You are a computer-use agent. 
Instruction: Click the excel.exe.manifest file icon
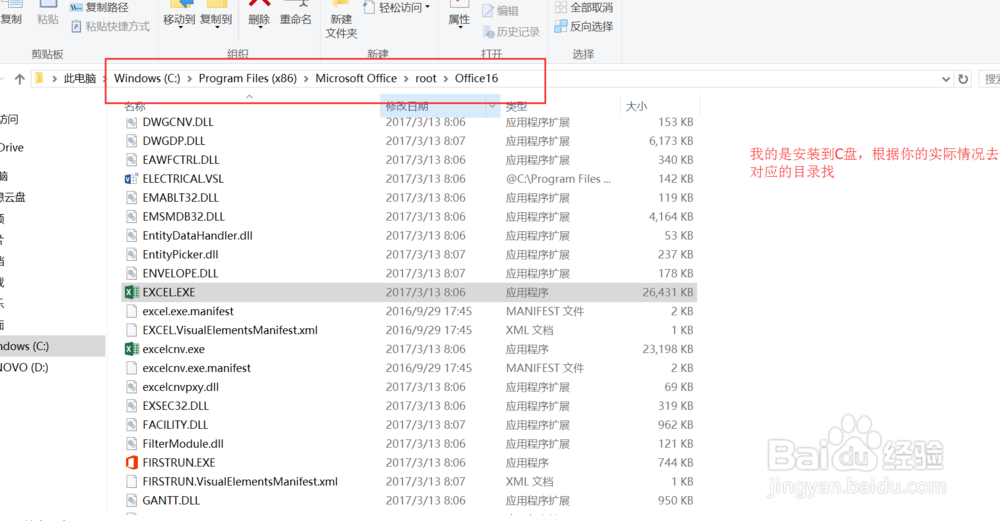[x=131, y=311]
